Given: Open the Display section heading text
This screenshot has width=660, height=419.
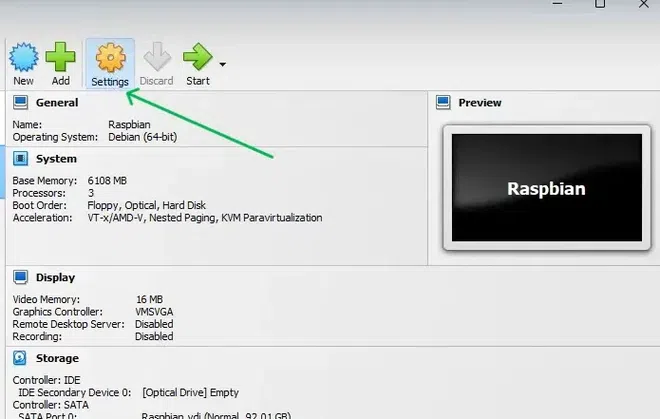Looking at the screenshot, I should point(56,277).
